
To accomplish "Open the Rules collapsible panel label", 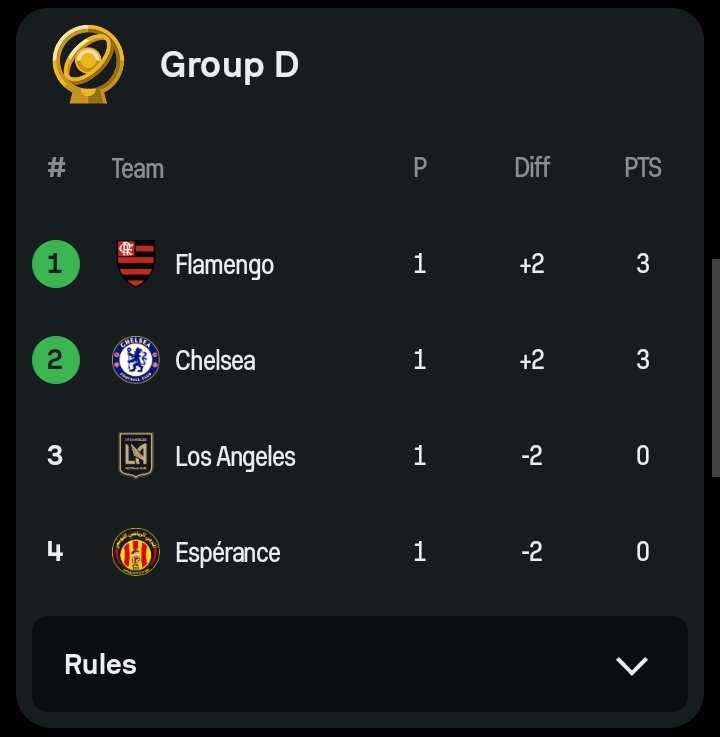I will (x=101, y=665).
